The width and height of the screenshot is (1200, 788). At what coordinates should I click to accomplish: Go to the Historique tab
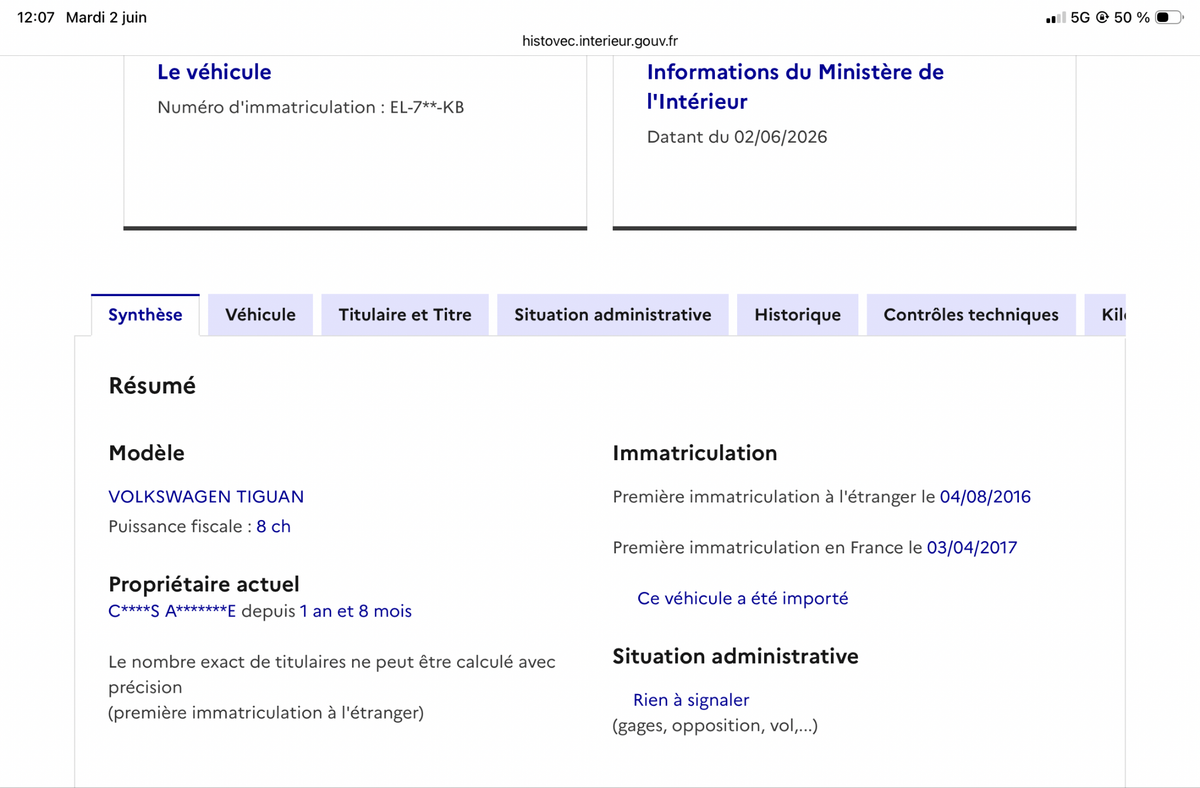(797, 315)
